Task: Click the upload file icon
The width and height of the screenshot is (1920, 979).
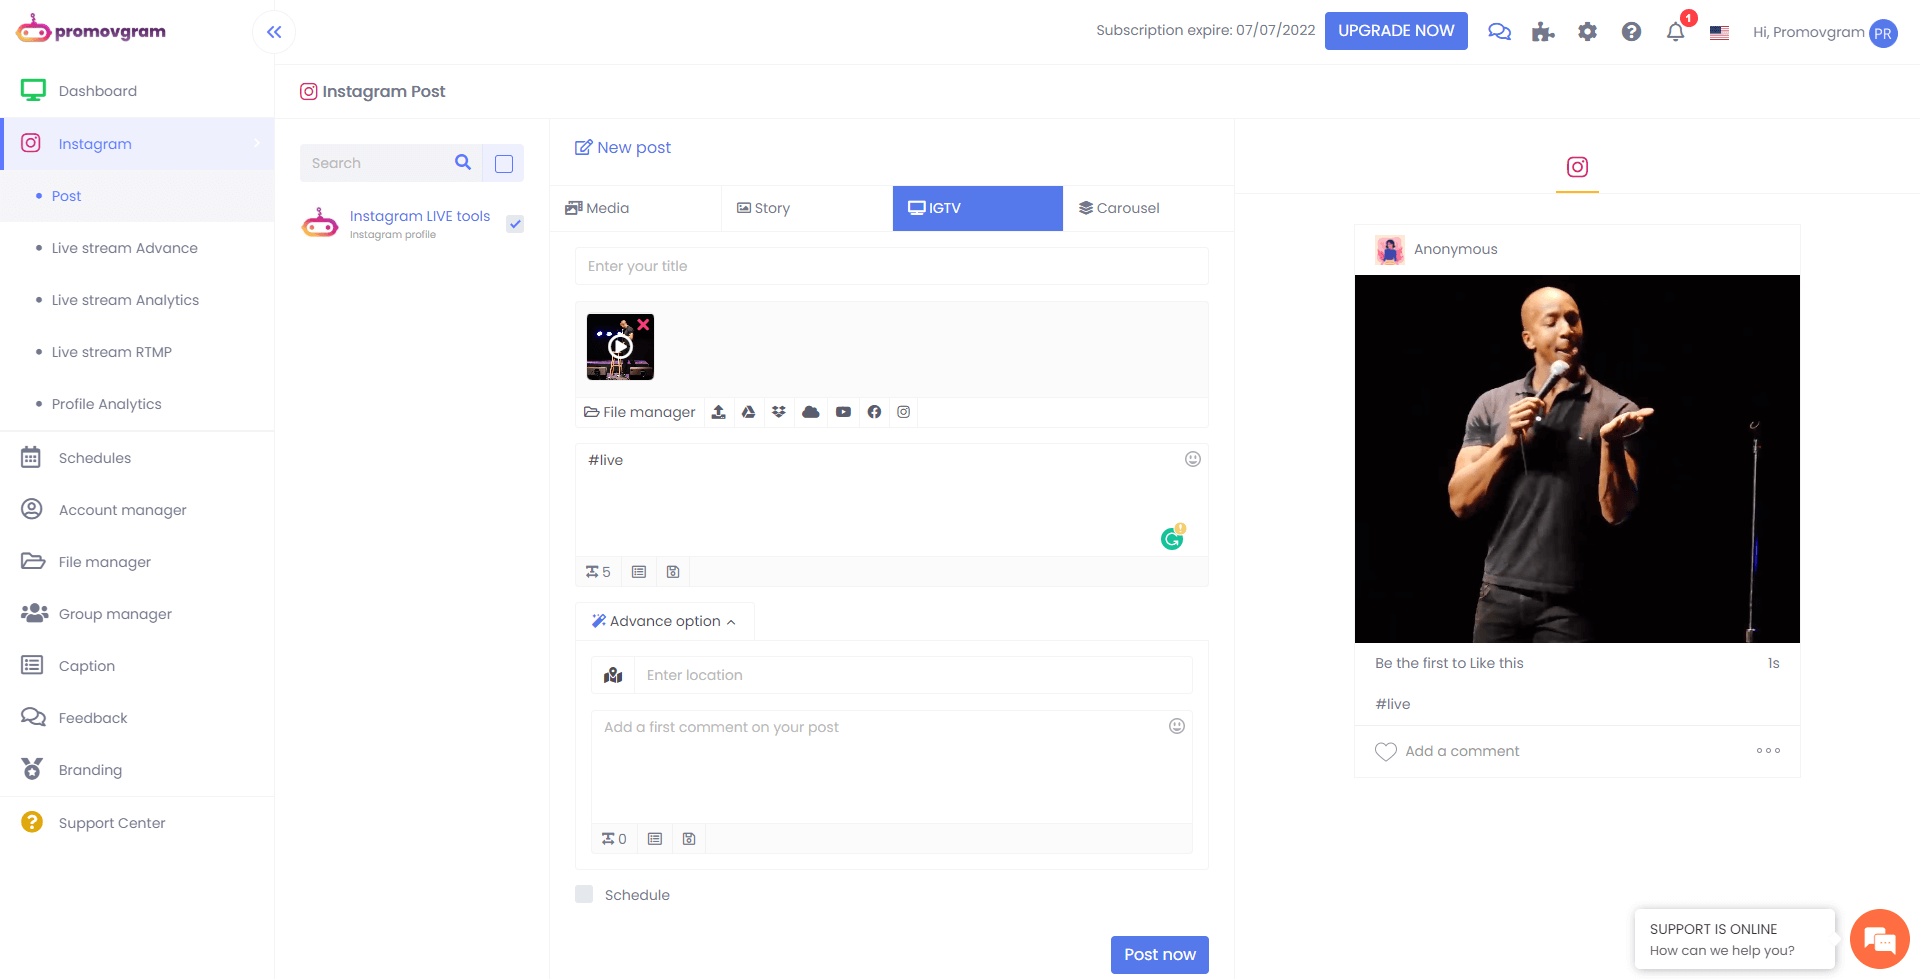Action: point(718,412)
